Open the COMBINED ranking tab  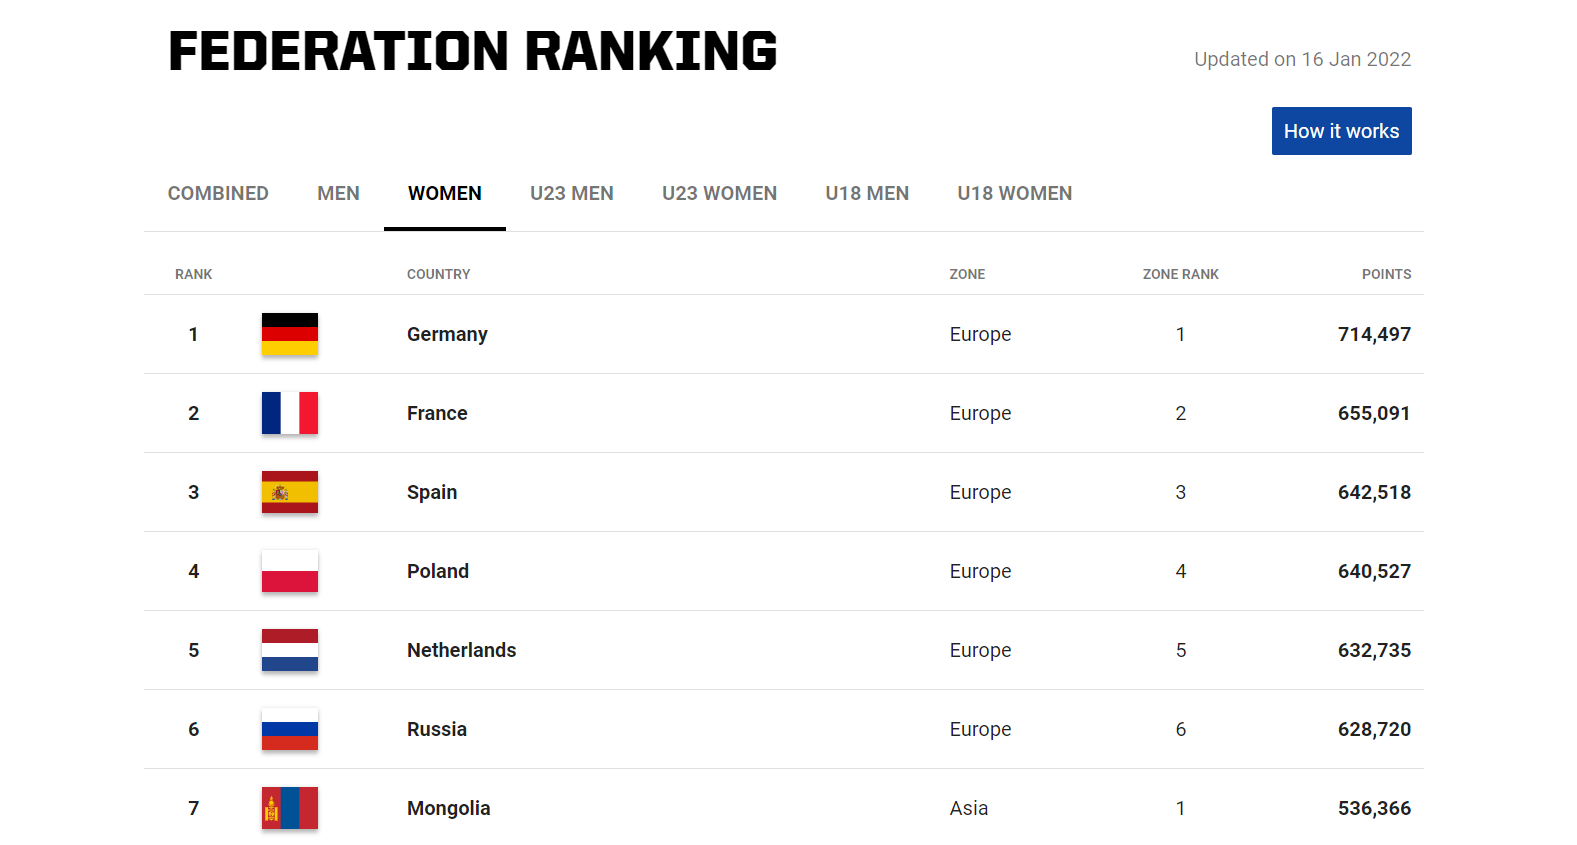(x=218, y=193)
